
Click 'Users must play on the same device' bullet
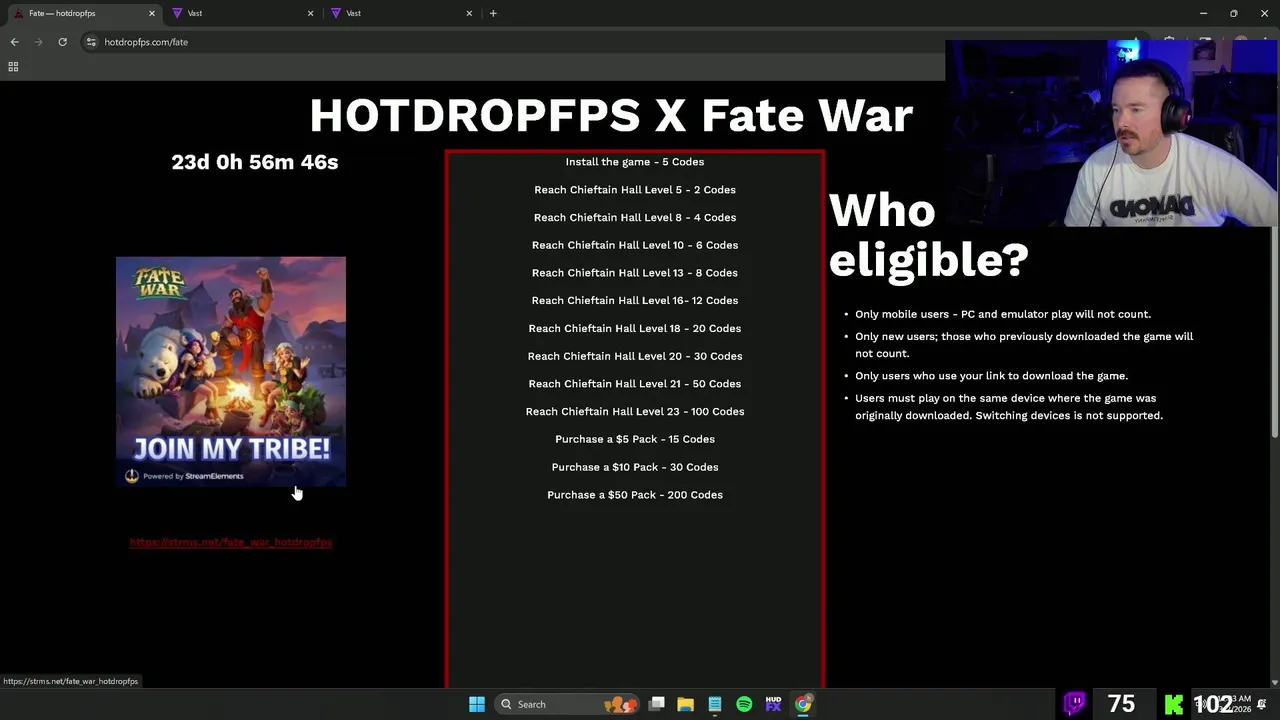click(1009, 407)
